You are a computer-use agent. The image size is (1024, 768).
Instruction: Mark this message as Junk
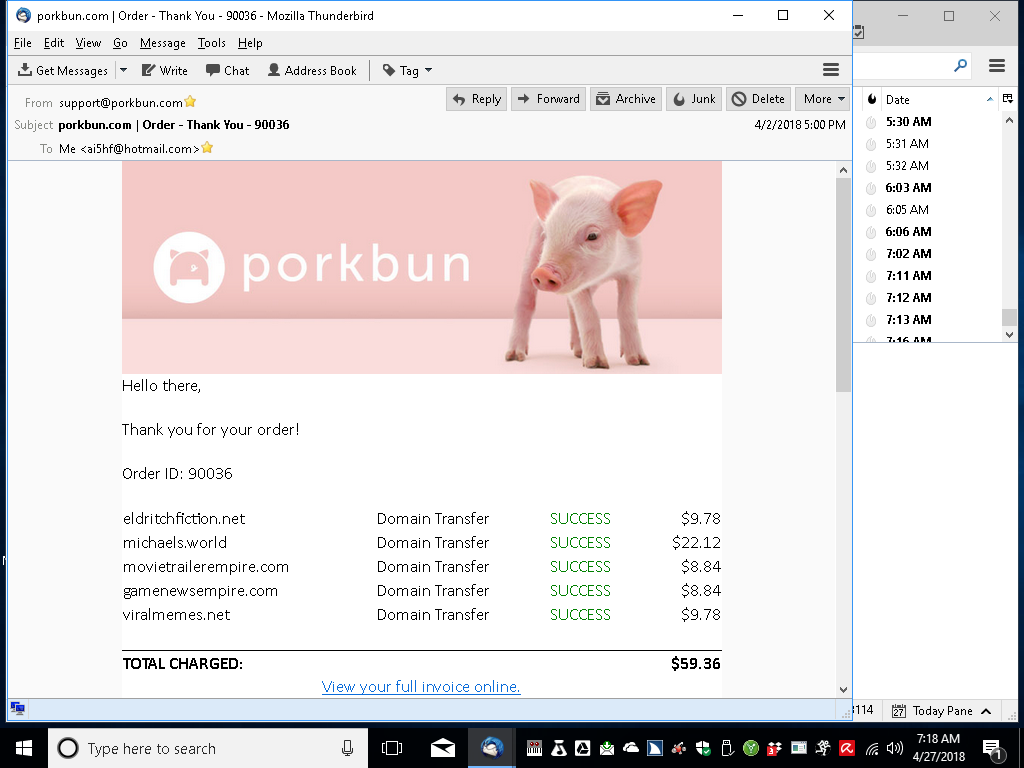(x=694, y=99)
